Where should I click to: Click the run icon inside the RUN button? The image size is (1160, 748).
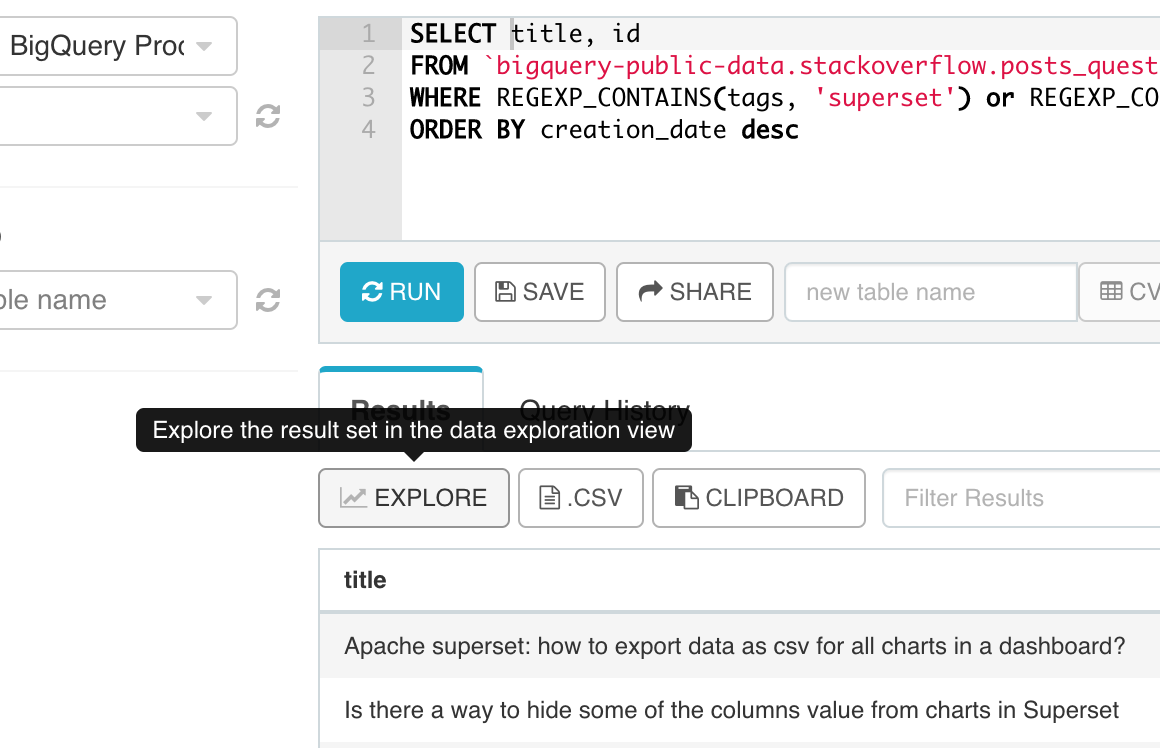373,291
